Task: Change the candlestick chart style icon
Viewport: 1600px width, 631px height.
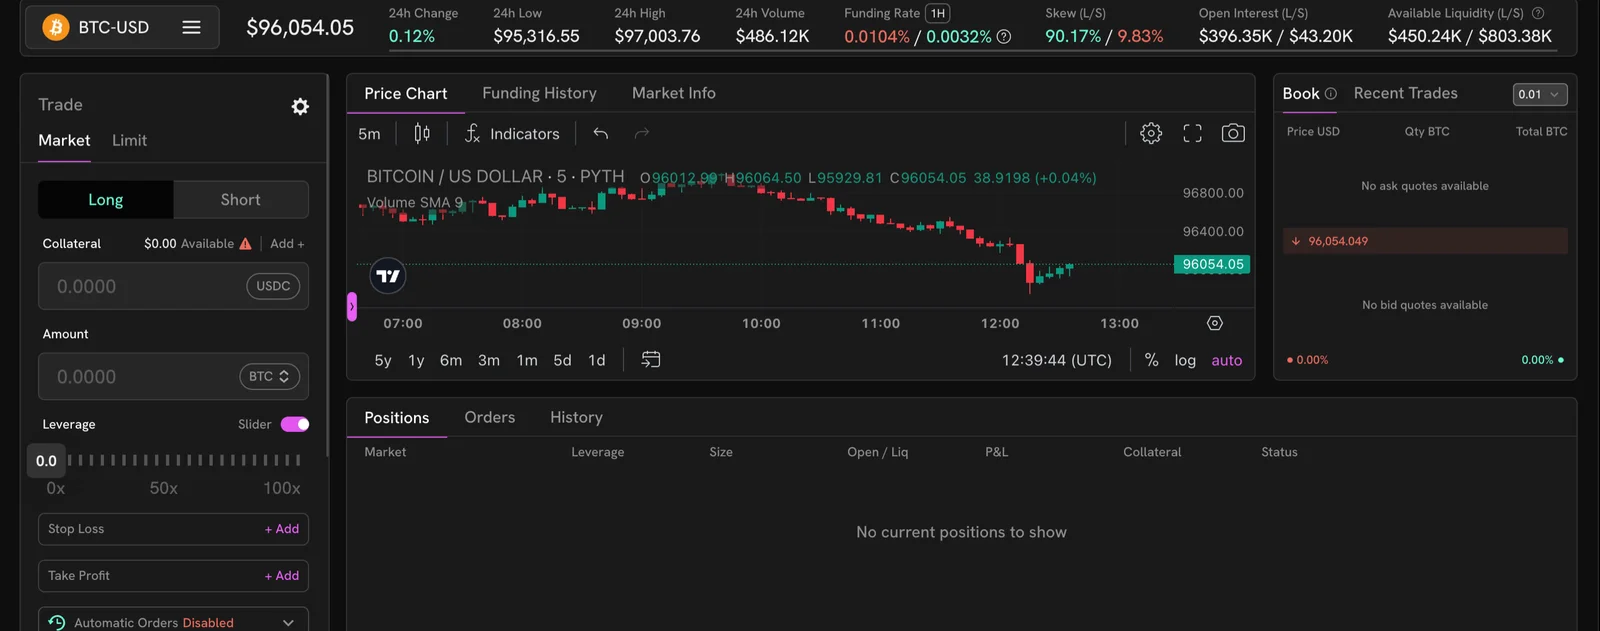Action: (x=422, y=133)
